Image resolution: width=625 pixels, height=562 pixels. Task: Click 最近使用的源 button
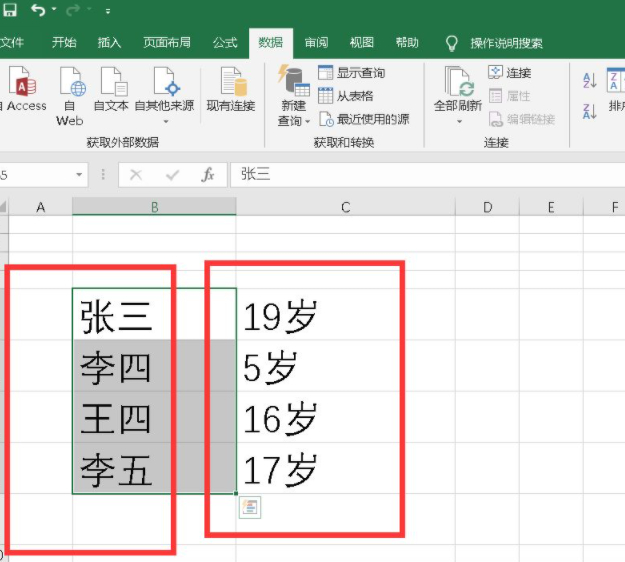point(364,119)
